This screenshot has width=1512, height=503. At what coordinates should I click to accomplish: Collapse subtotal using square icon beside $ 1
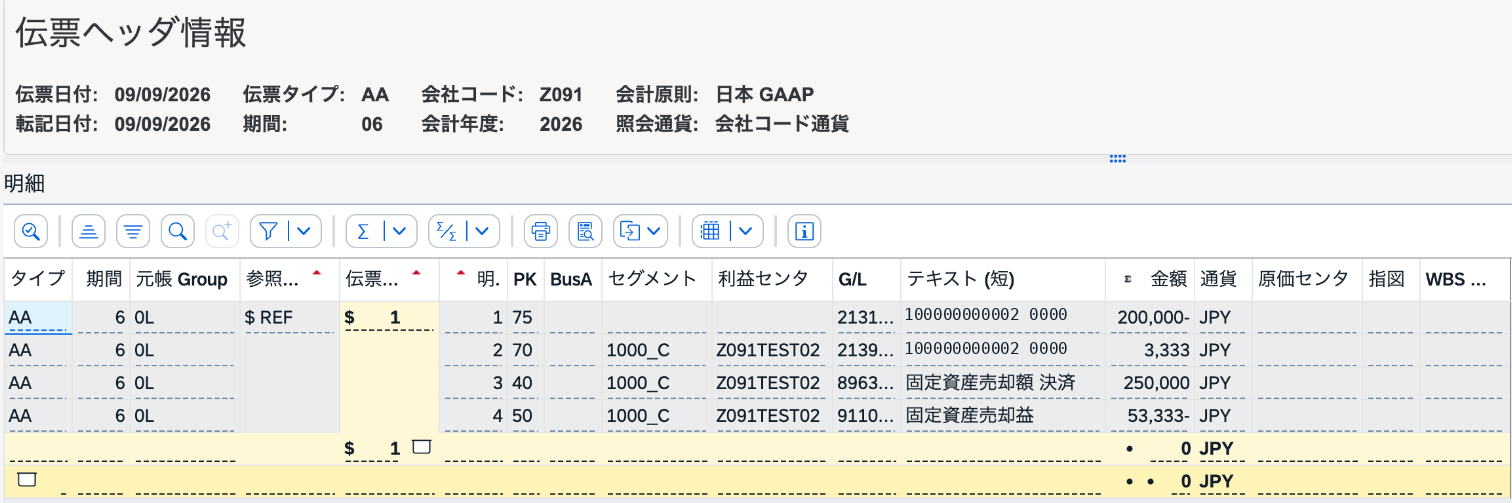point(421,447)
